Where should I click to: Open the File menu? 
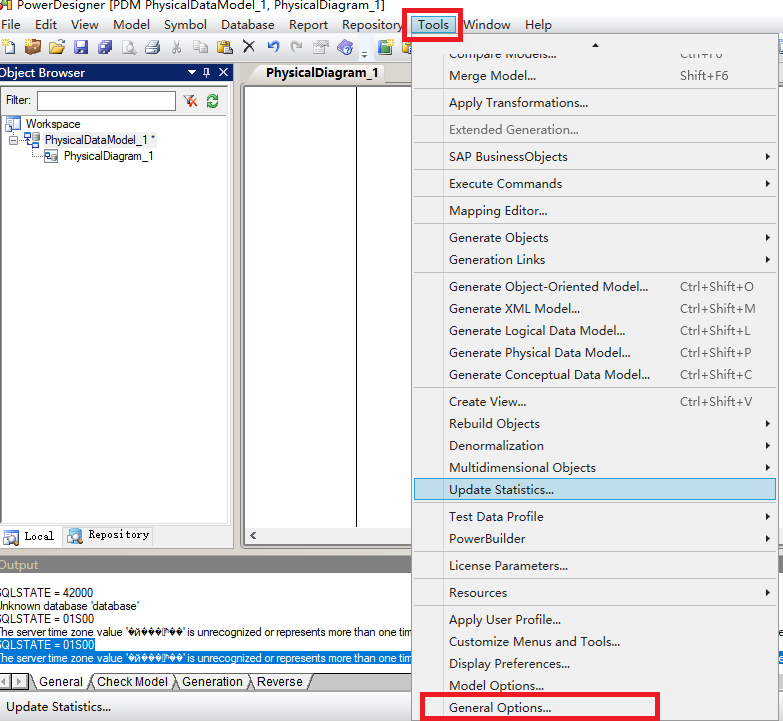[10, 25]
